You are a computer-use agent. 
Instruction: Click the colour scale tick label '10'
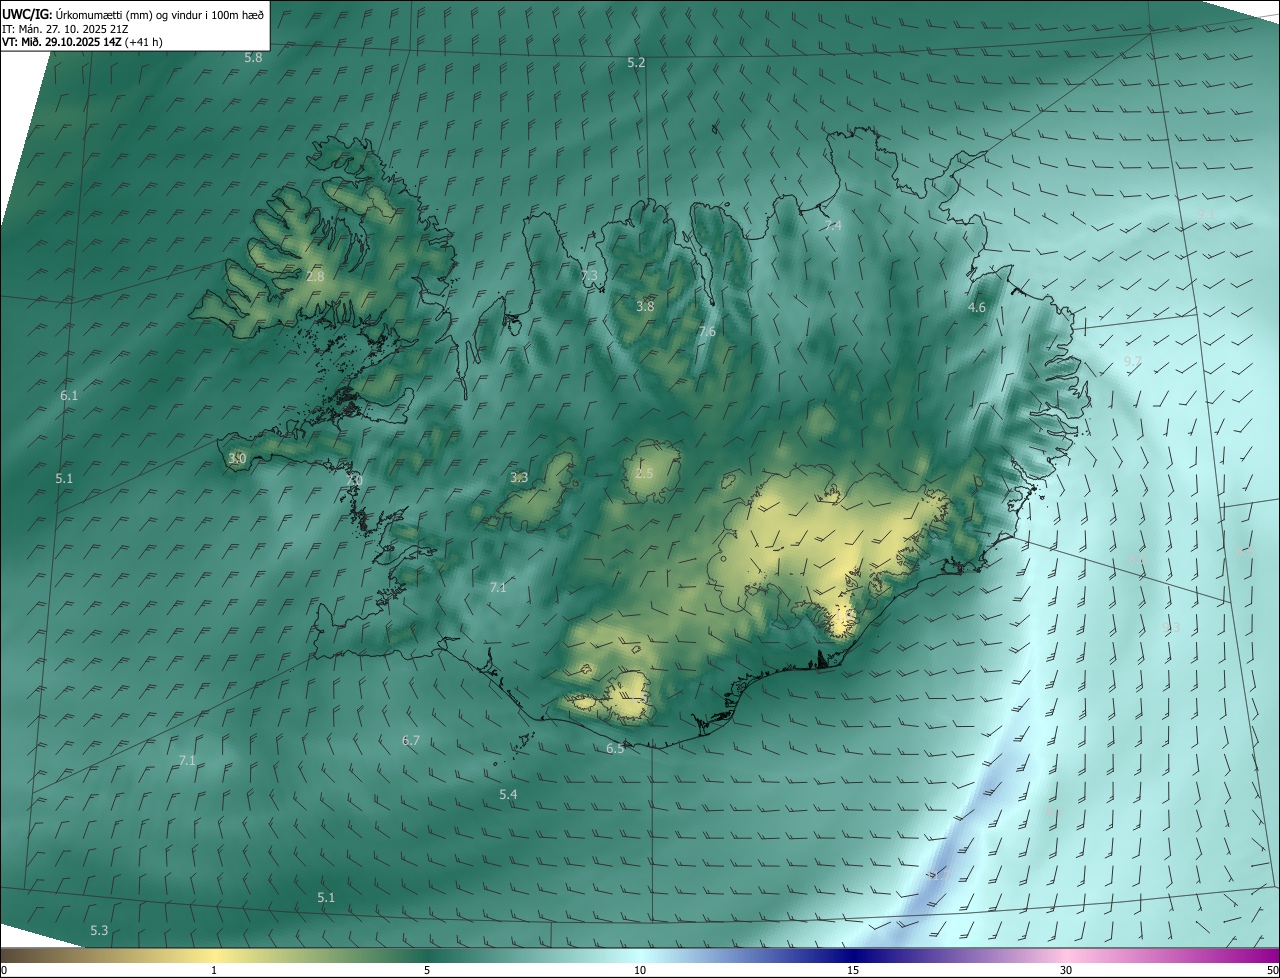[x=640, y=971]
